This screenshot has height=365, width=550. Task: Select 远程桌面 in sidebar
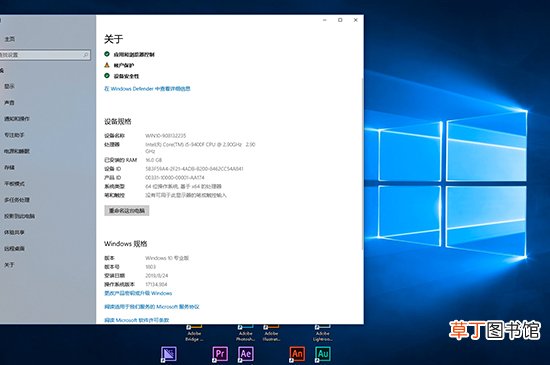pyautogui.click(x=14, y=249)
